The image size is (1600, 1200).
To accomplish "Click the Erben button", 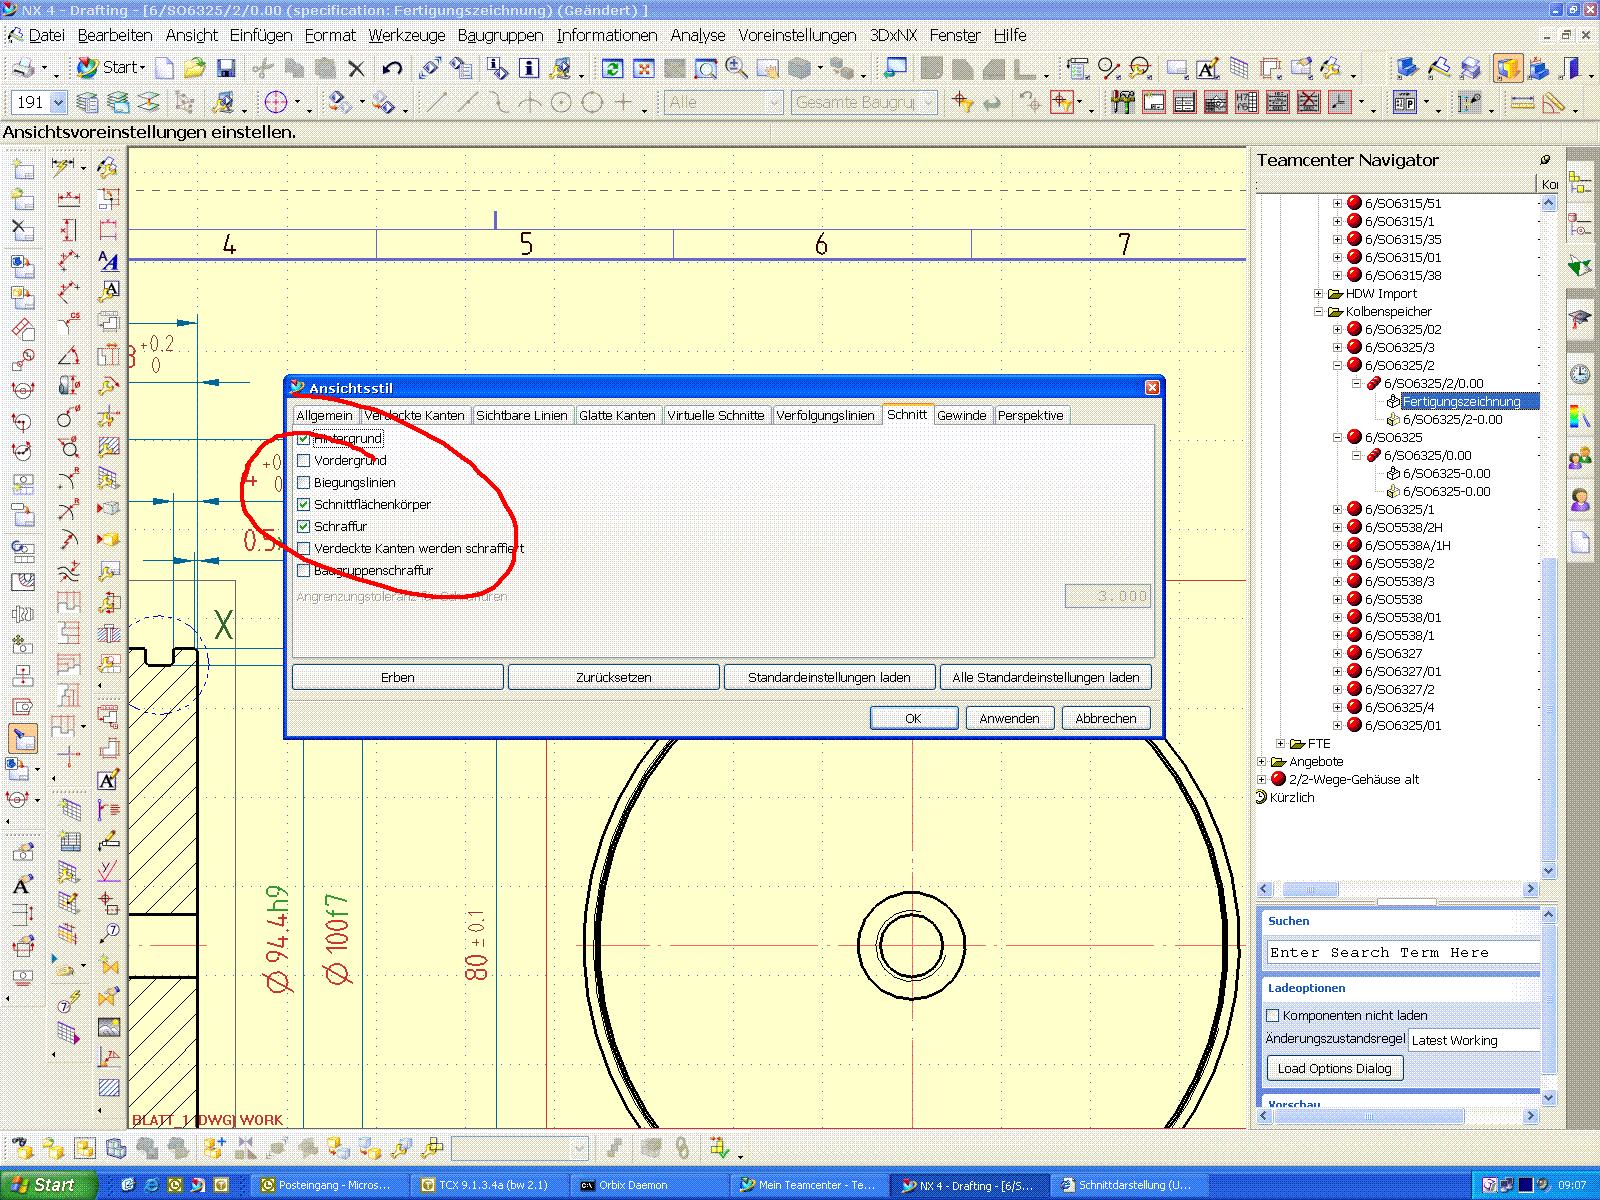I will (398, 677).
